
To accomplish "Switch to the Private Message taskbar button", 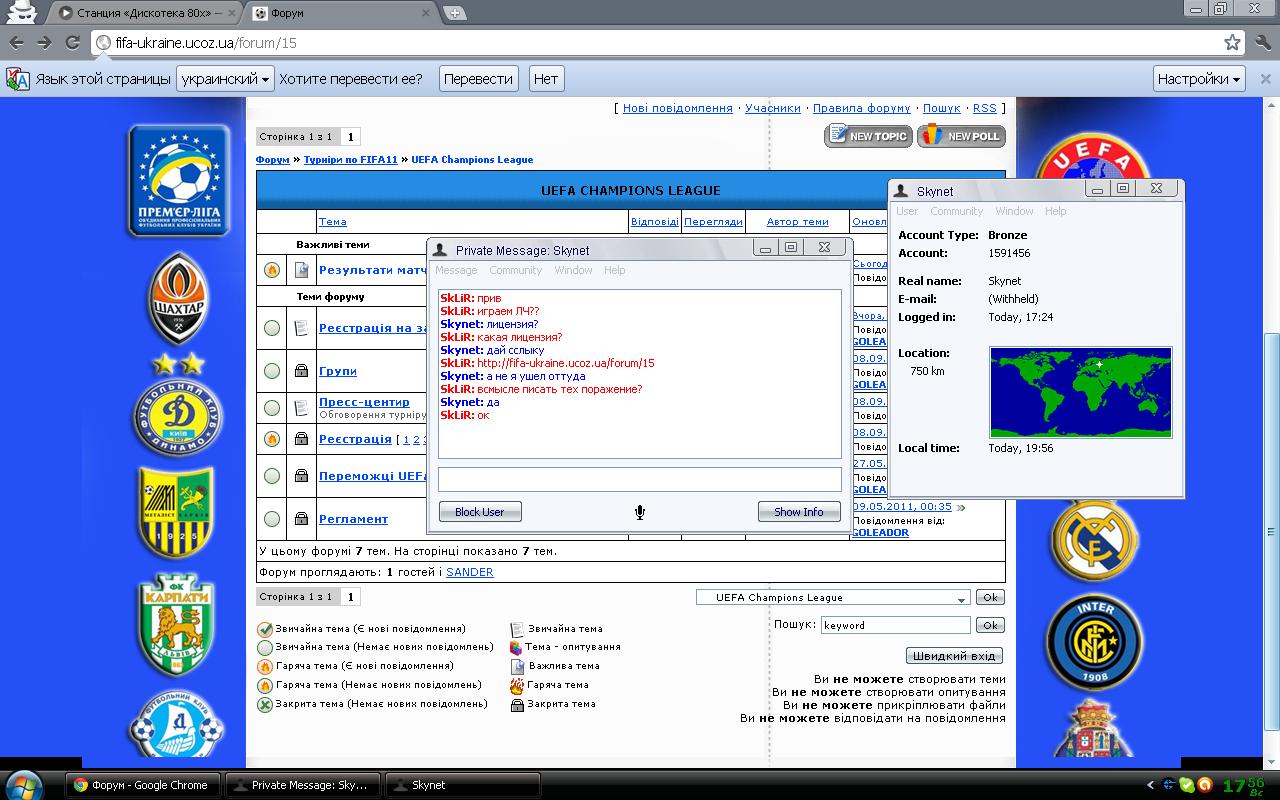I will pyautogui.click(x=303, y=785).
